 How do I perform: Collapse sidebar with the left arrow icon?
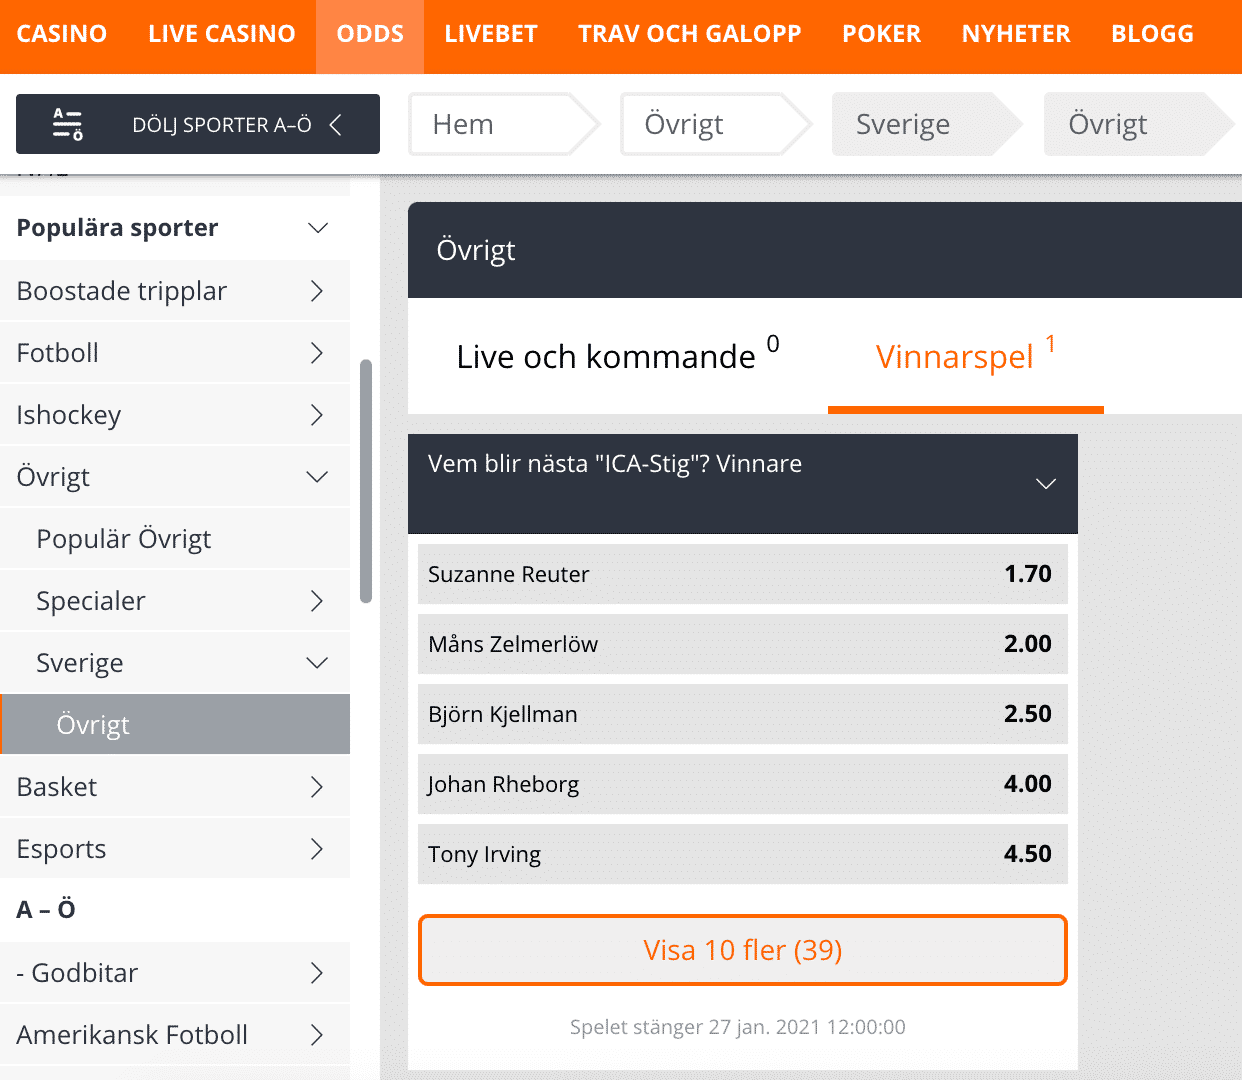(x=336, y=125)
